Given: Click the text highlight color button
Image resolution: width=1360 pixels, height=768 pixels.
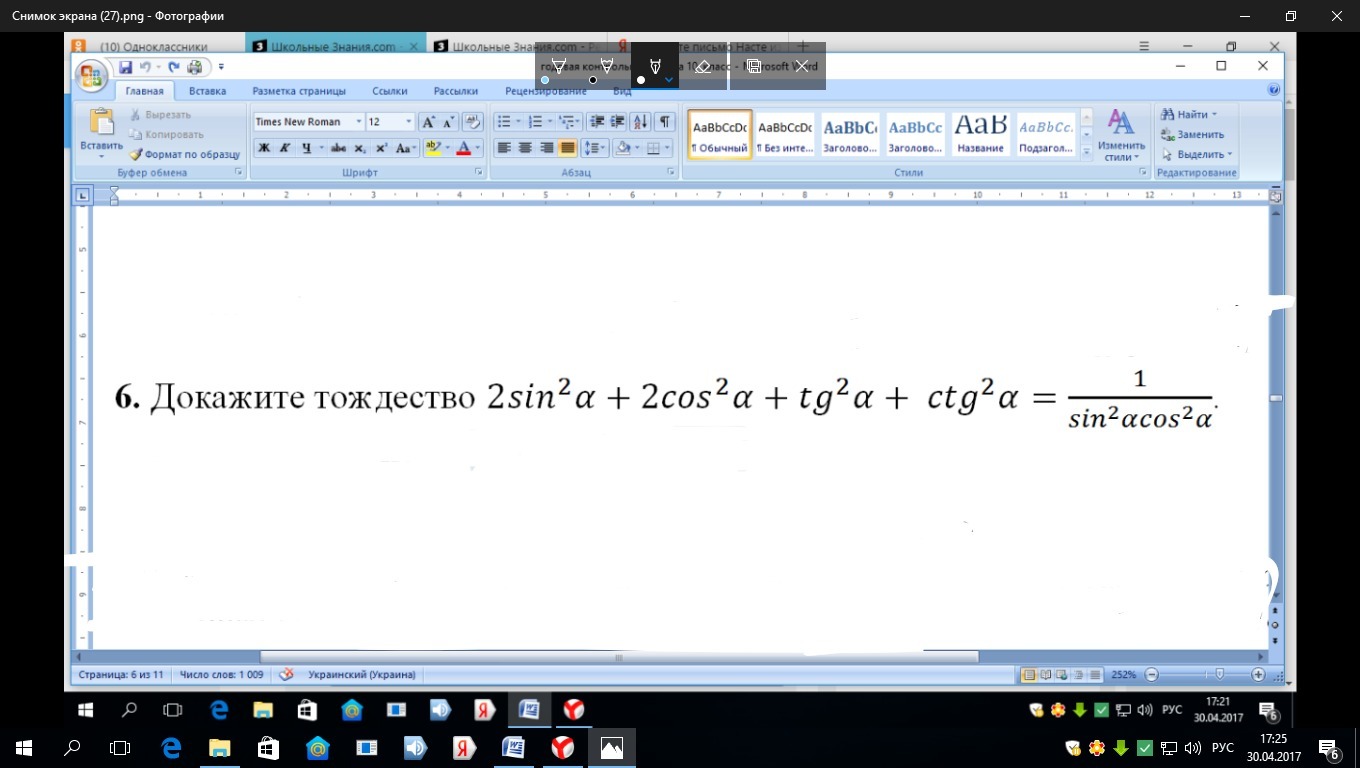Looking at the screenshot, I should (433, 148).
